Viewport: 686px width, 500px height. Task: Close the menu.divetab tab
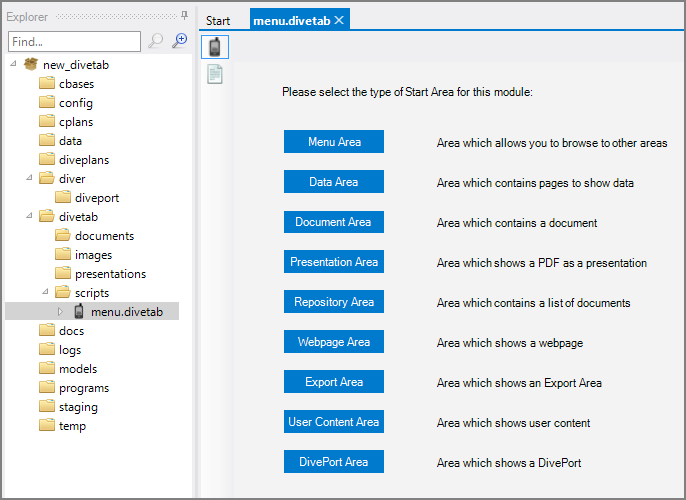pos(340,21)
